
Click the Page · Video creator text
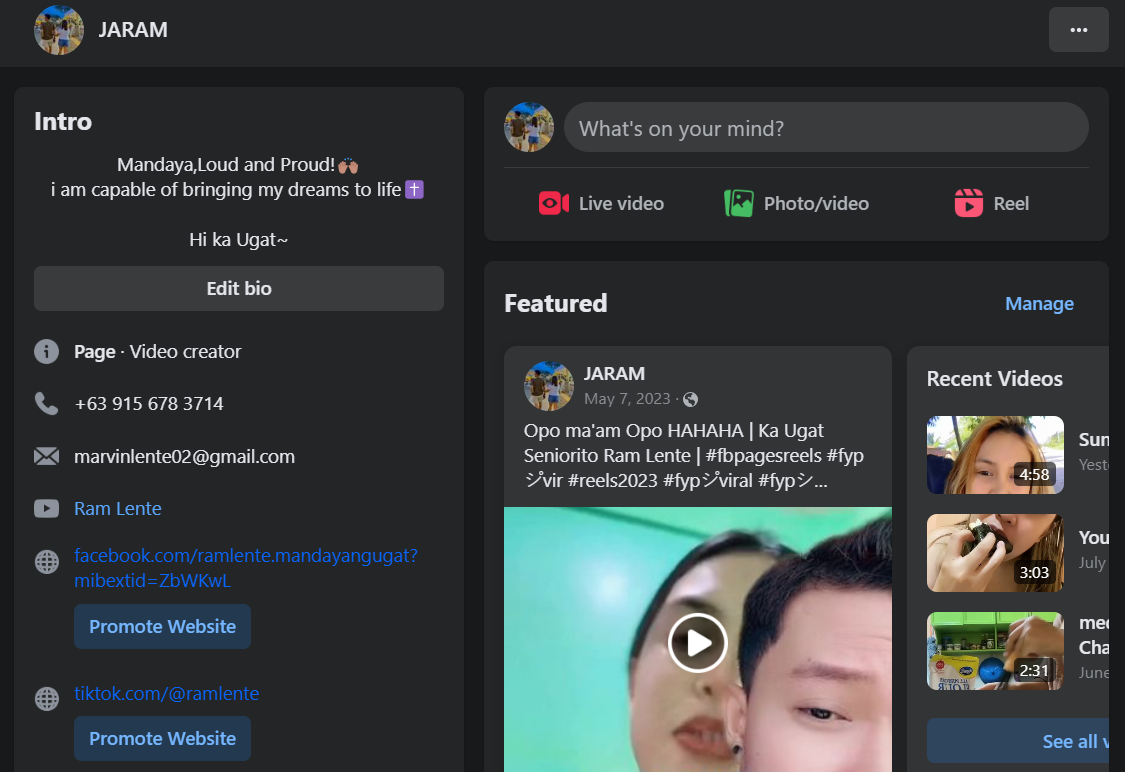[x=158, y=352]
